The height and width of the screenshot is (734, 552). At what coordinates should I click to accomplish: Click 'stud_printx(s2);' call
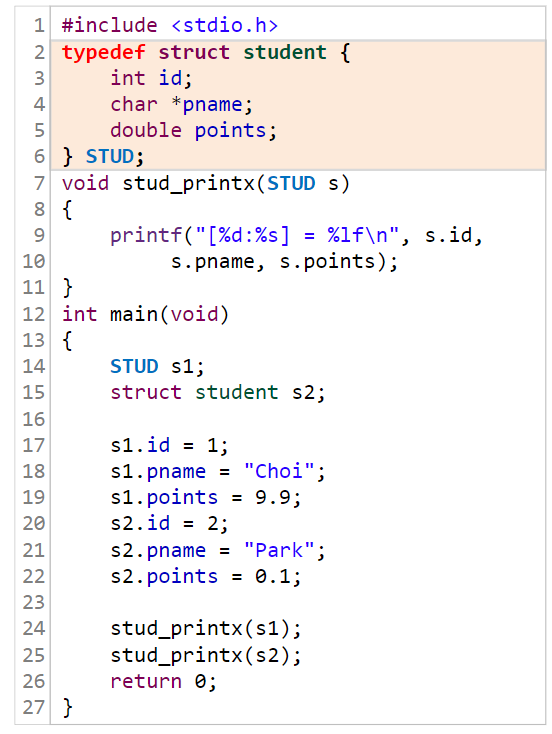pyautogui.click(x=206, y=655)
